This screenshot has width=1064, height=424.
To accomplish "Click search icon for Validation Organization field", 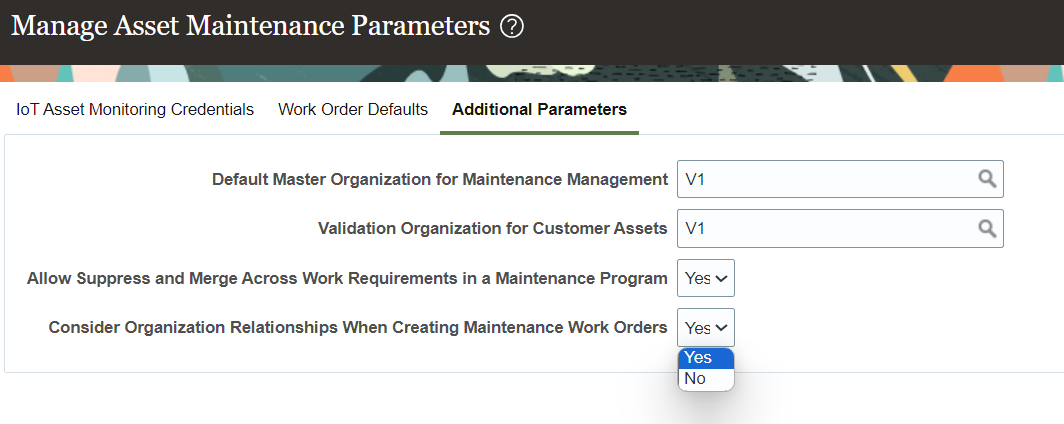I will coord(987,228).
